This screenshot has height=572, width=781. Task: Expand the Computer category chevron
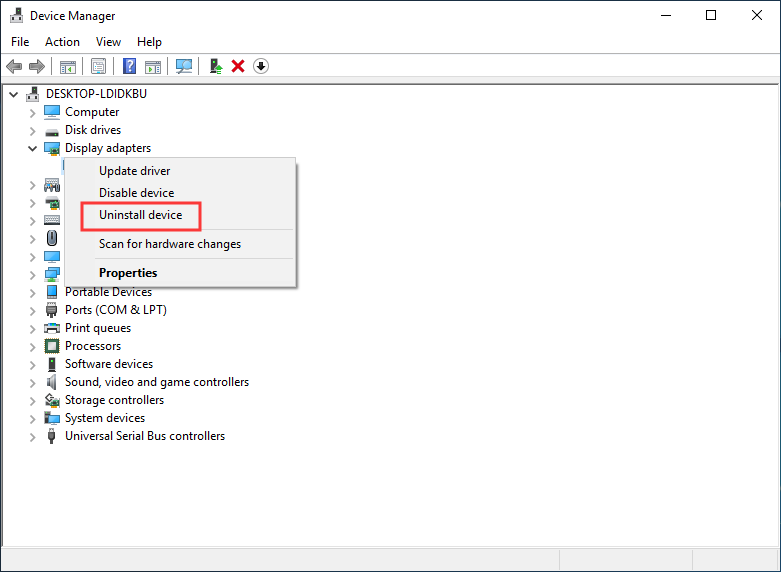click(x=32, y=113)
